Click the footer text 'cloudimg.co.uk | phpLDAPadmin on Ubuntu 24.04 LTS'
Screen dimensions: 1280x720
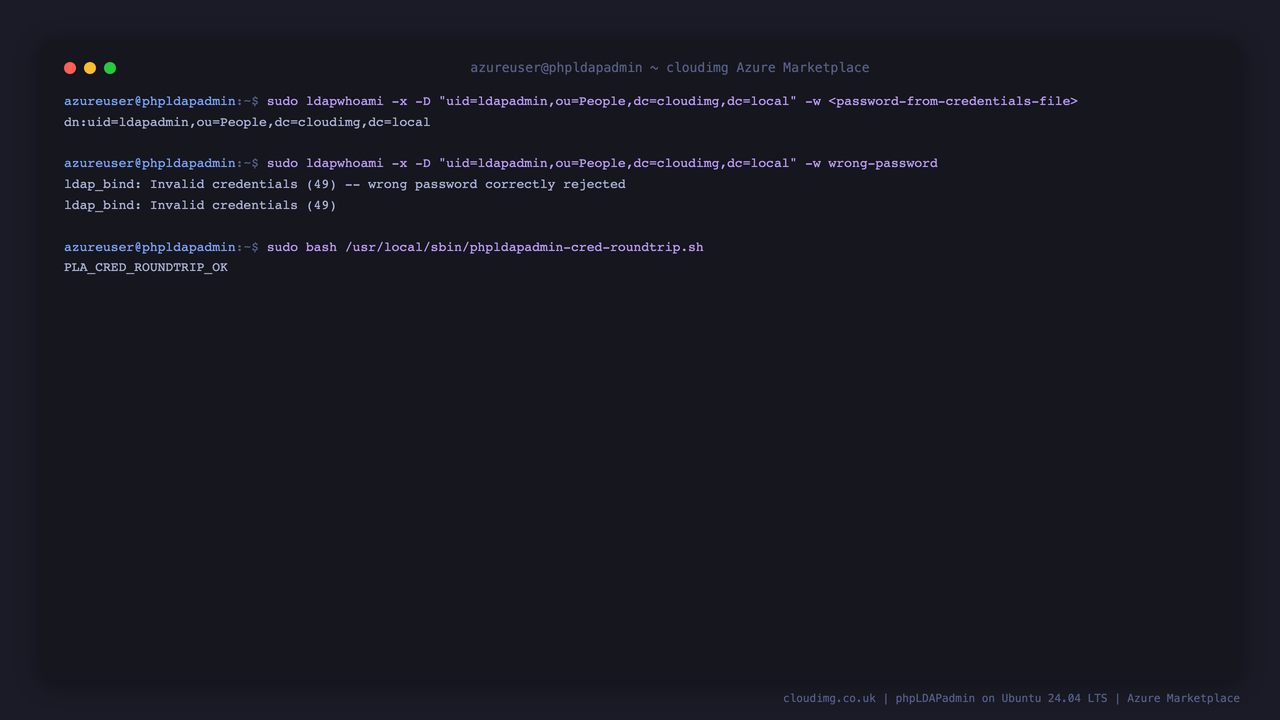(x=945, y=698)
